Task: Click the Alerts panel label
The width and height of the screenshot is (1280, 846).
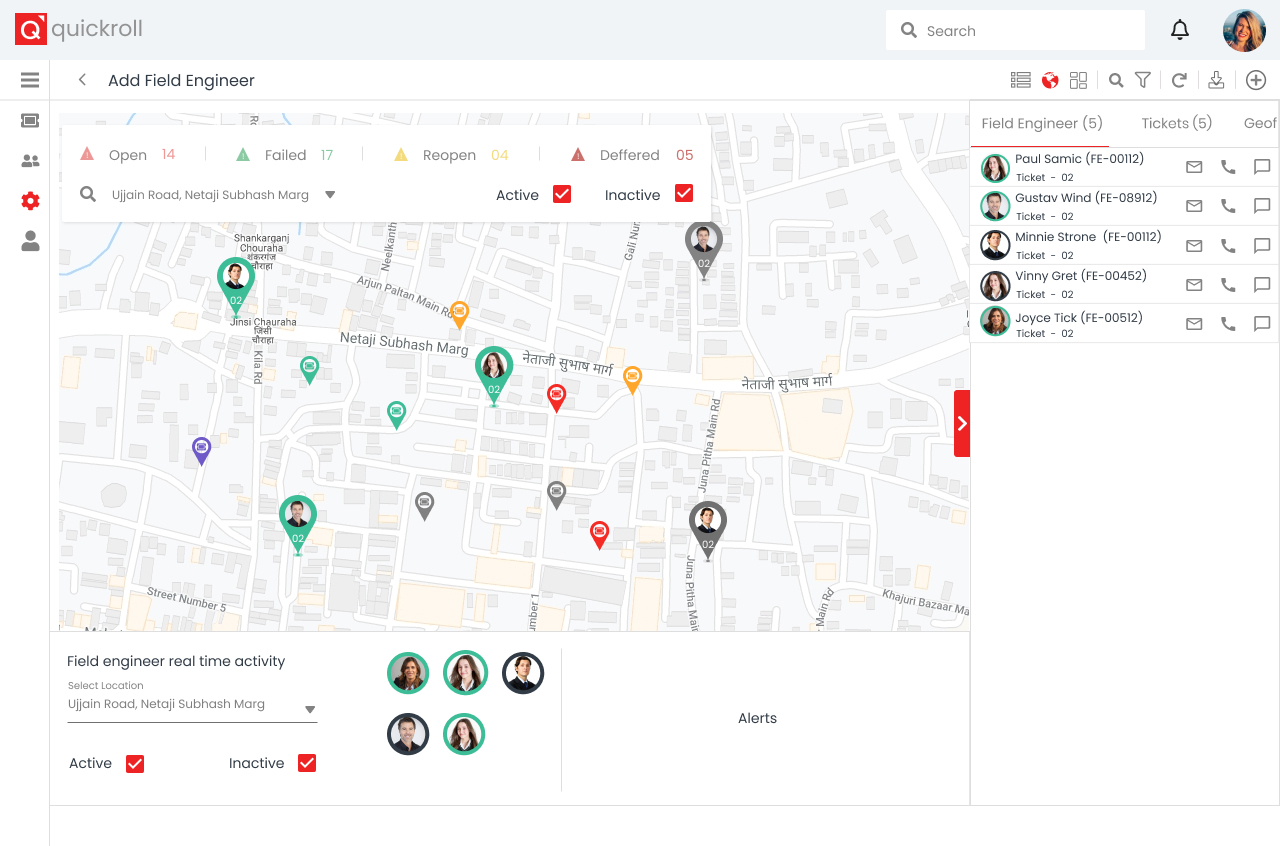Action: 757,718
